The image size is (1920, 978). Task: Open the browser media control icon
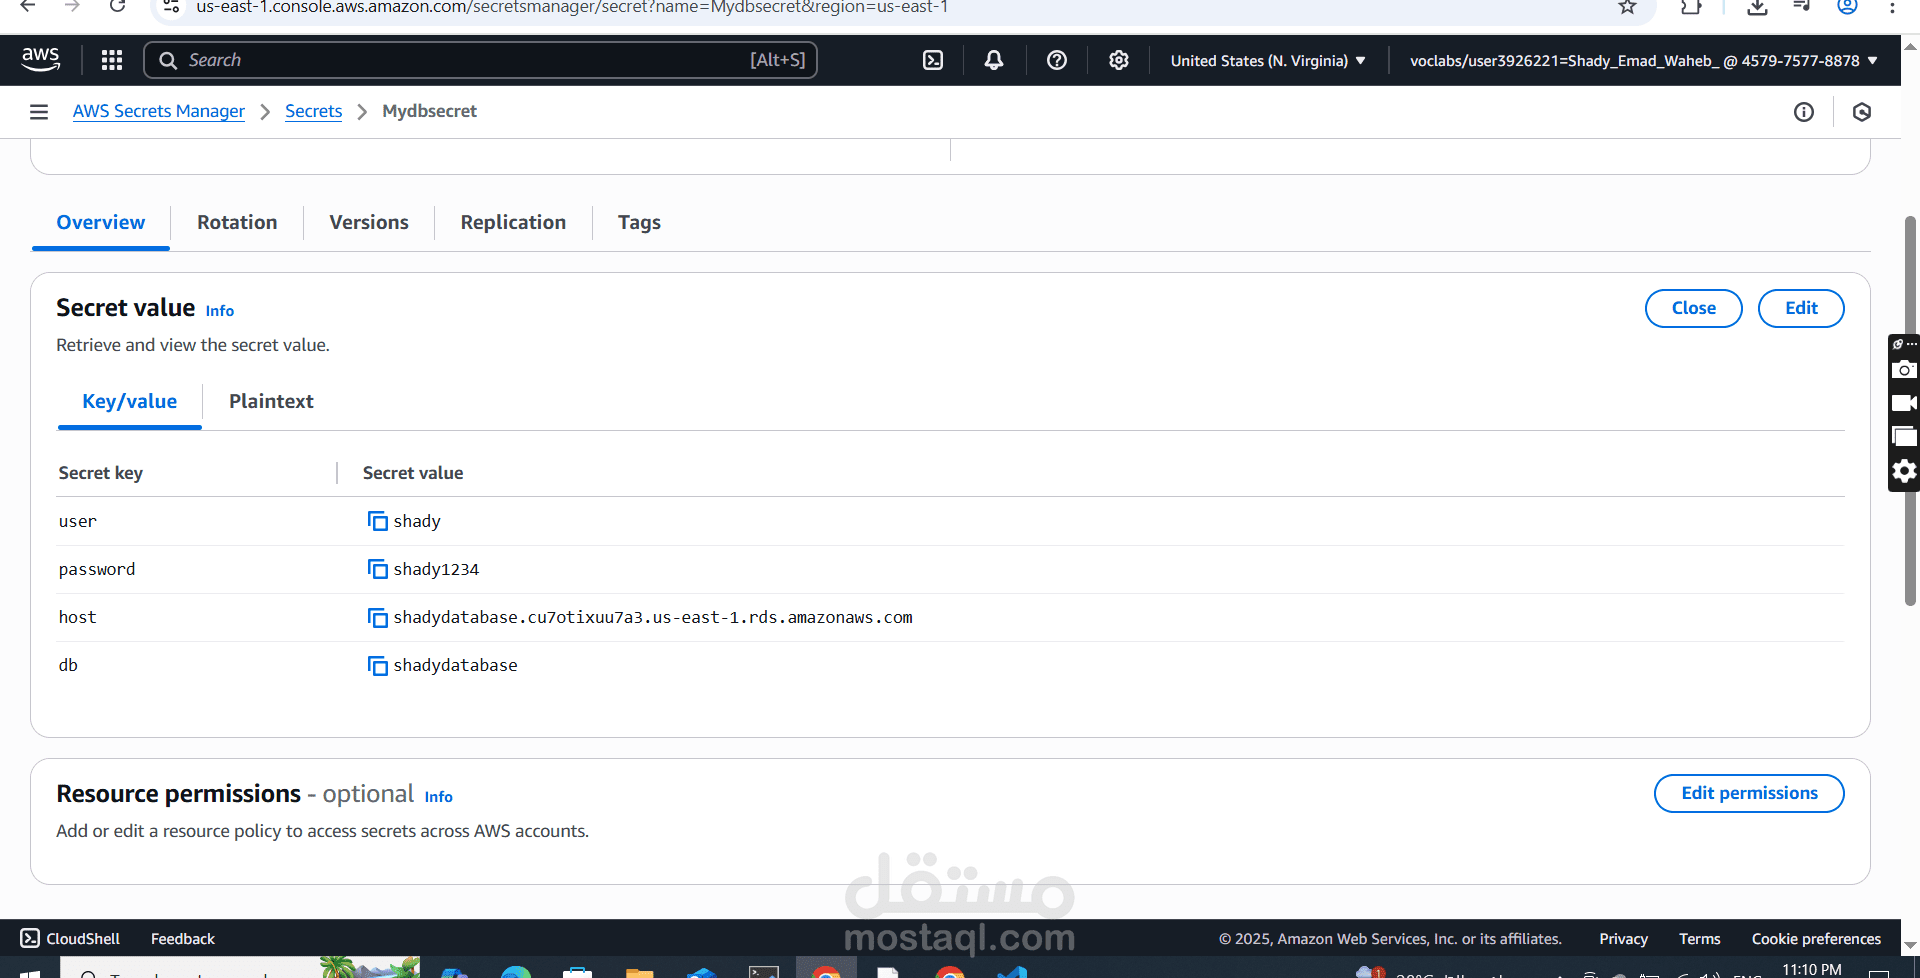pyautogui.click(x=1802, y=8)
